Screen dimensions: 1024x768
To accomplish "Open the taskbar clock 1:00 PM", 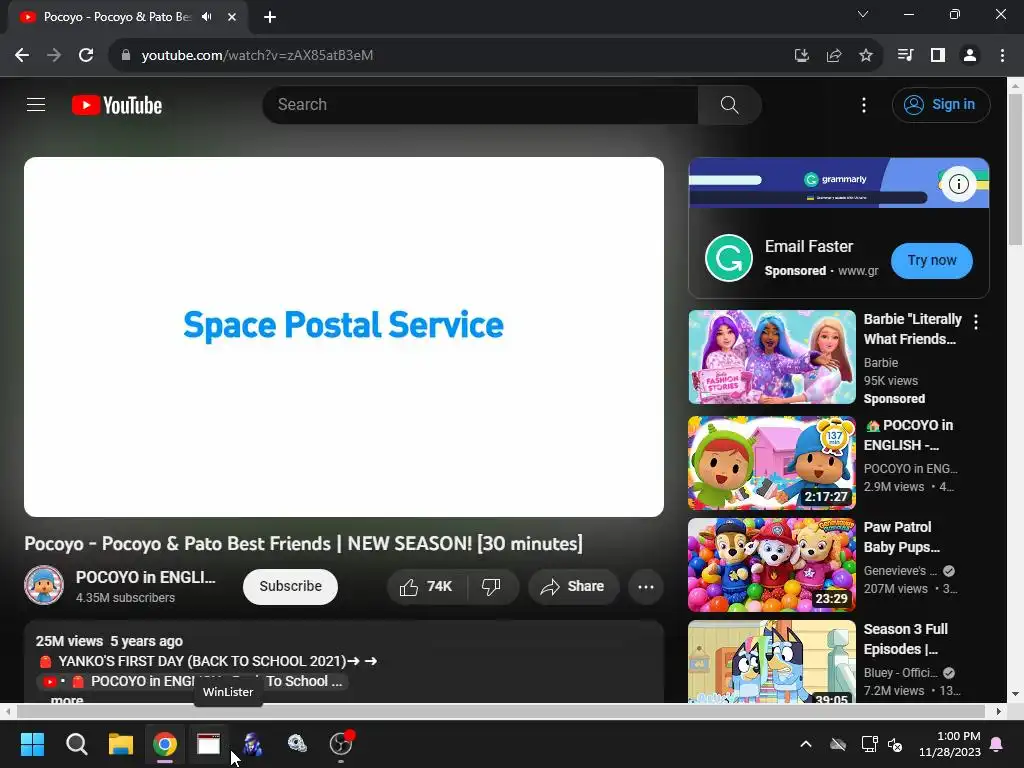I will click(950, 744).
